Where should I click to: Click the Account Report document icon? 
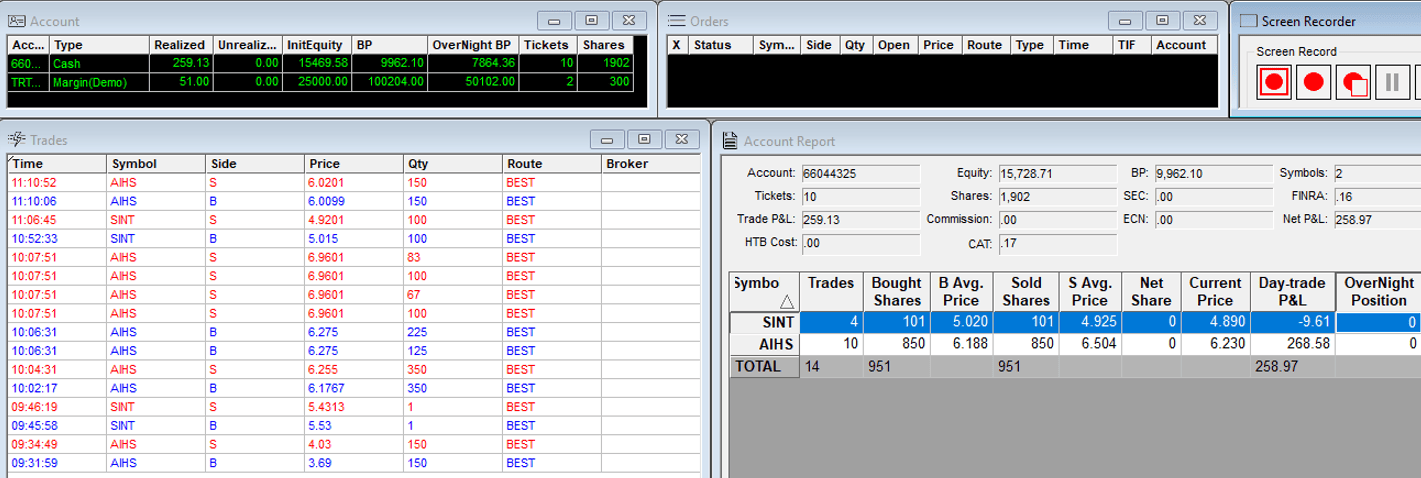point(729,141)
